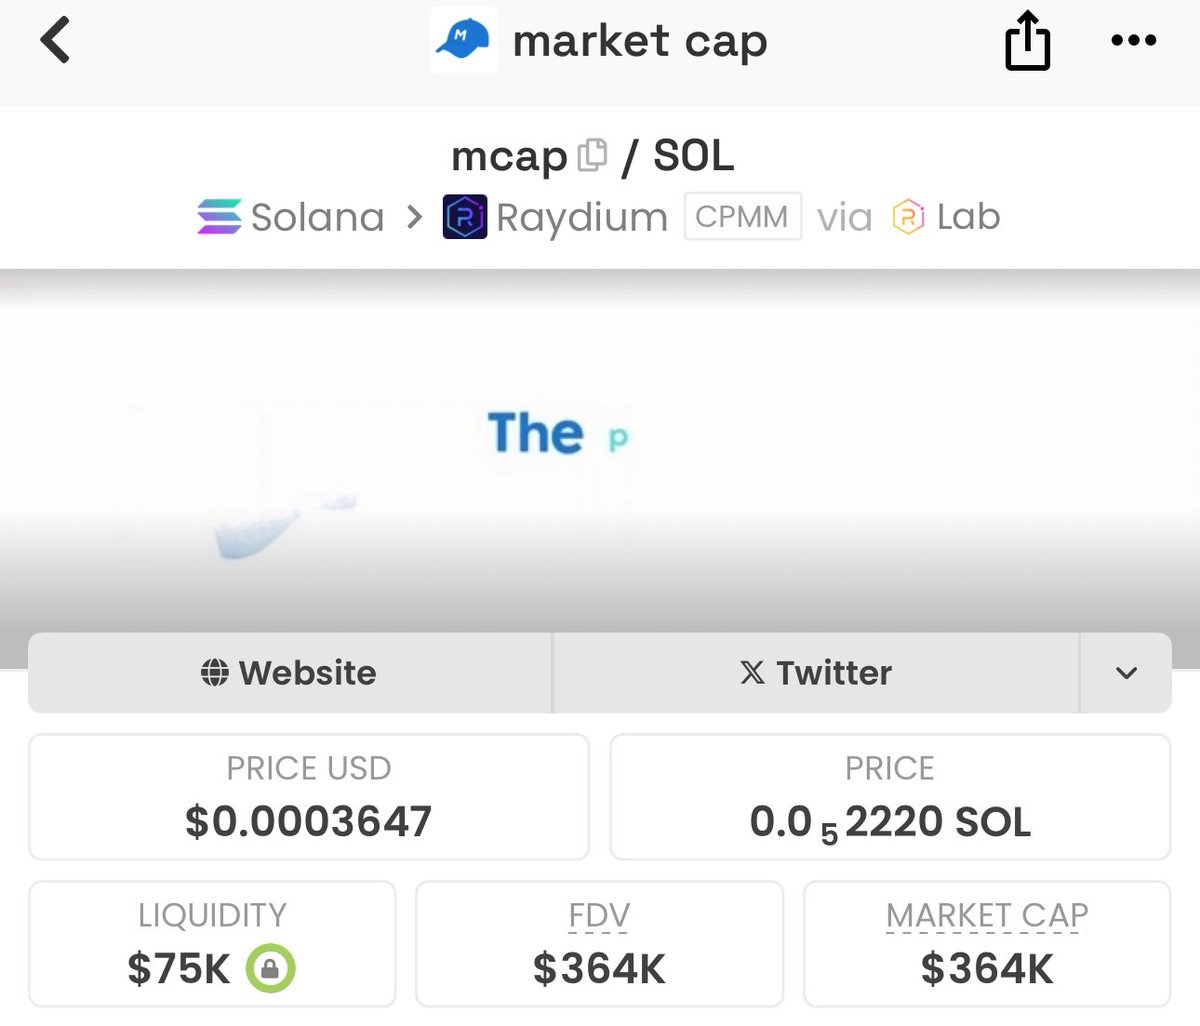
Task: Tap the Raydium DEX logo
Action: [465, 217]
